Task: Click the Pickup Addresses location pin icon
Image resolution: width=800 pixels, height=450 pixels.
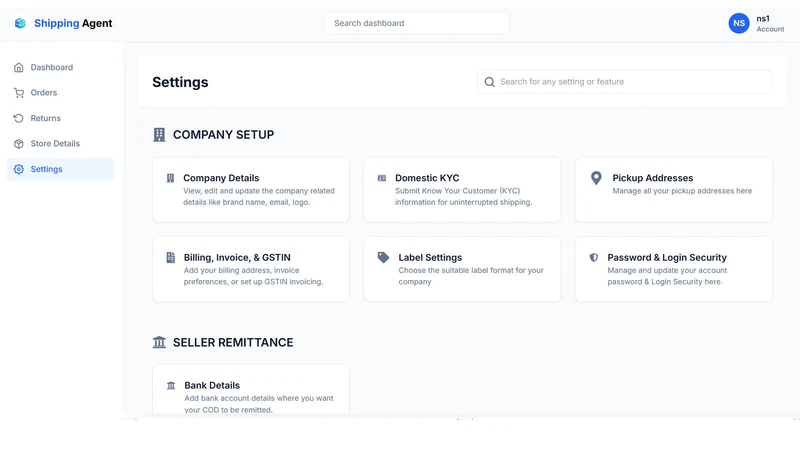Action: tap(596, 178)
